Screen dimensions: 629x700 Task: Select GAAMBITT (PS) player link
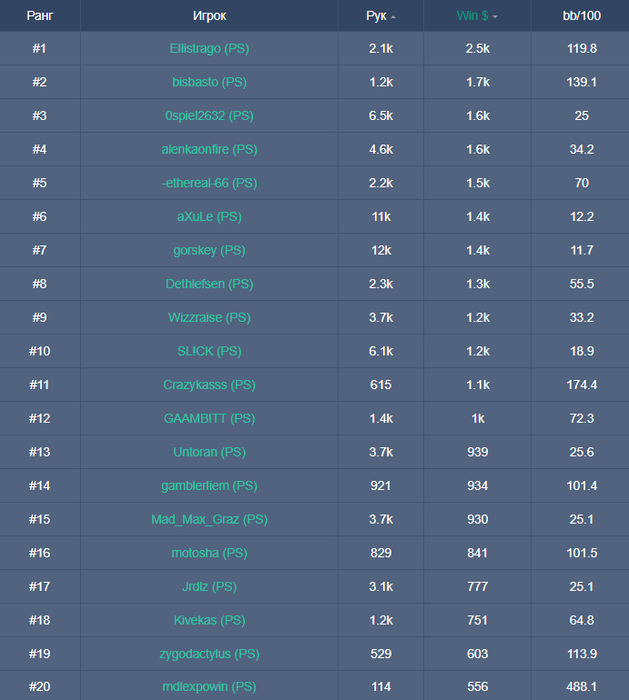[209, 418]
